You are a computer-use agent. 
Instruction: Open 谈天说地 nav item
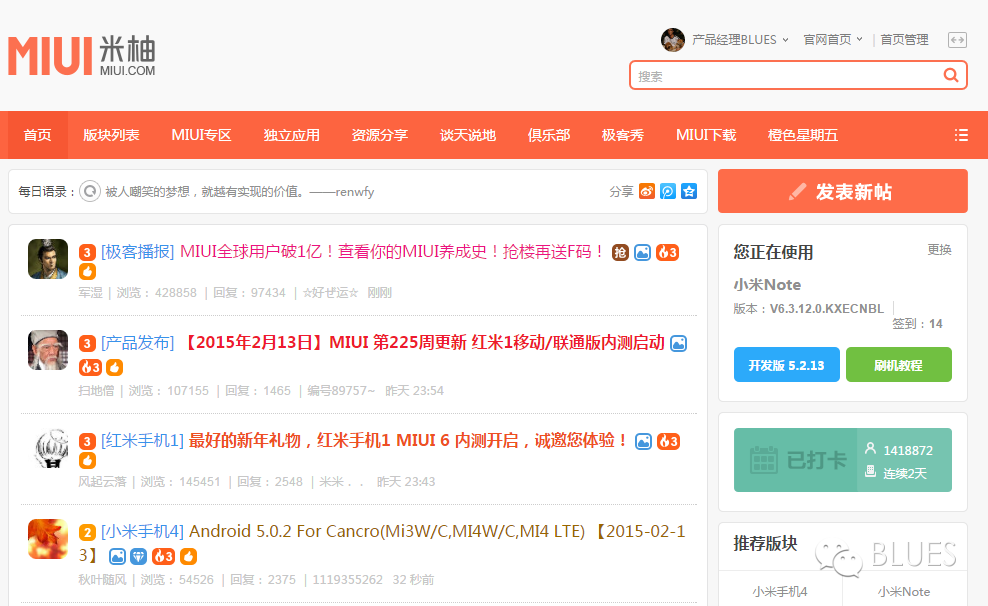[x=468, y=135]
